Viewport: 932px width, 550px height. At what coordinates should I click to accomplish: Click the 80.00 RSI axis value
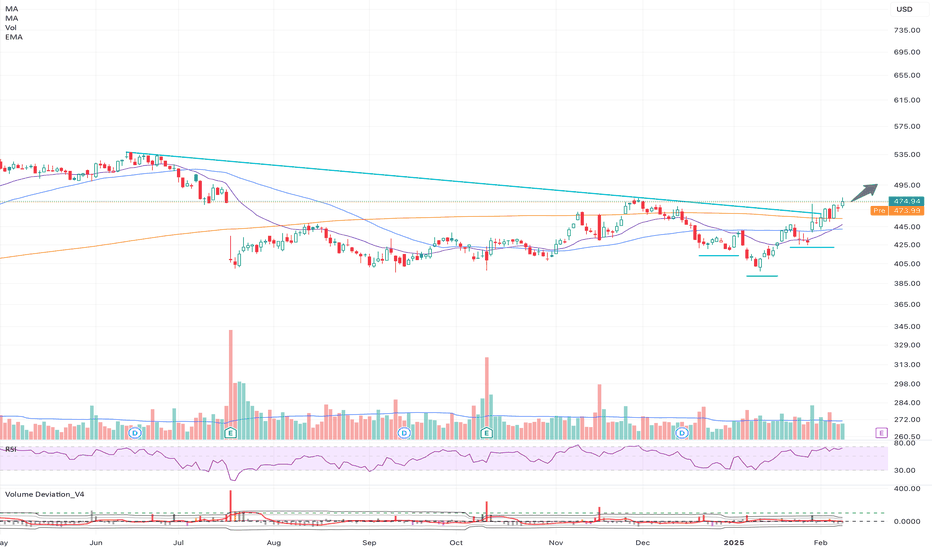903,444
